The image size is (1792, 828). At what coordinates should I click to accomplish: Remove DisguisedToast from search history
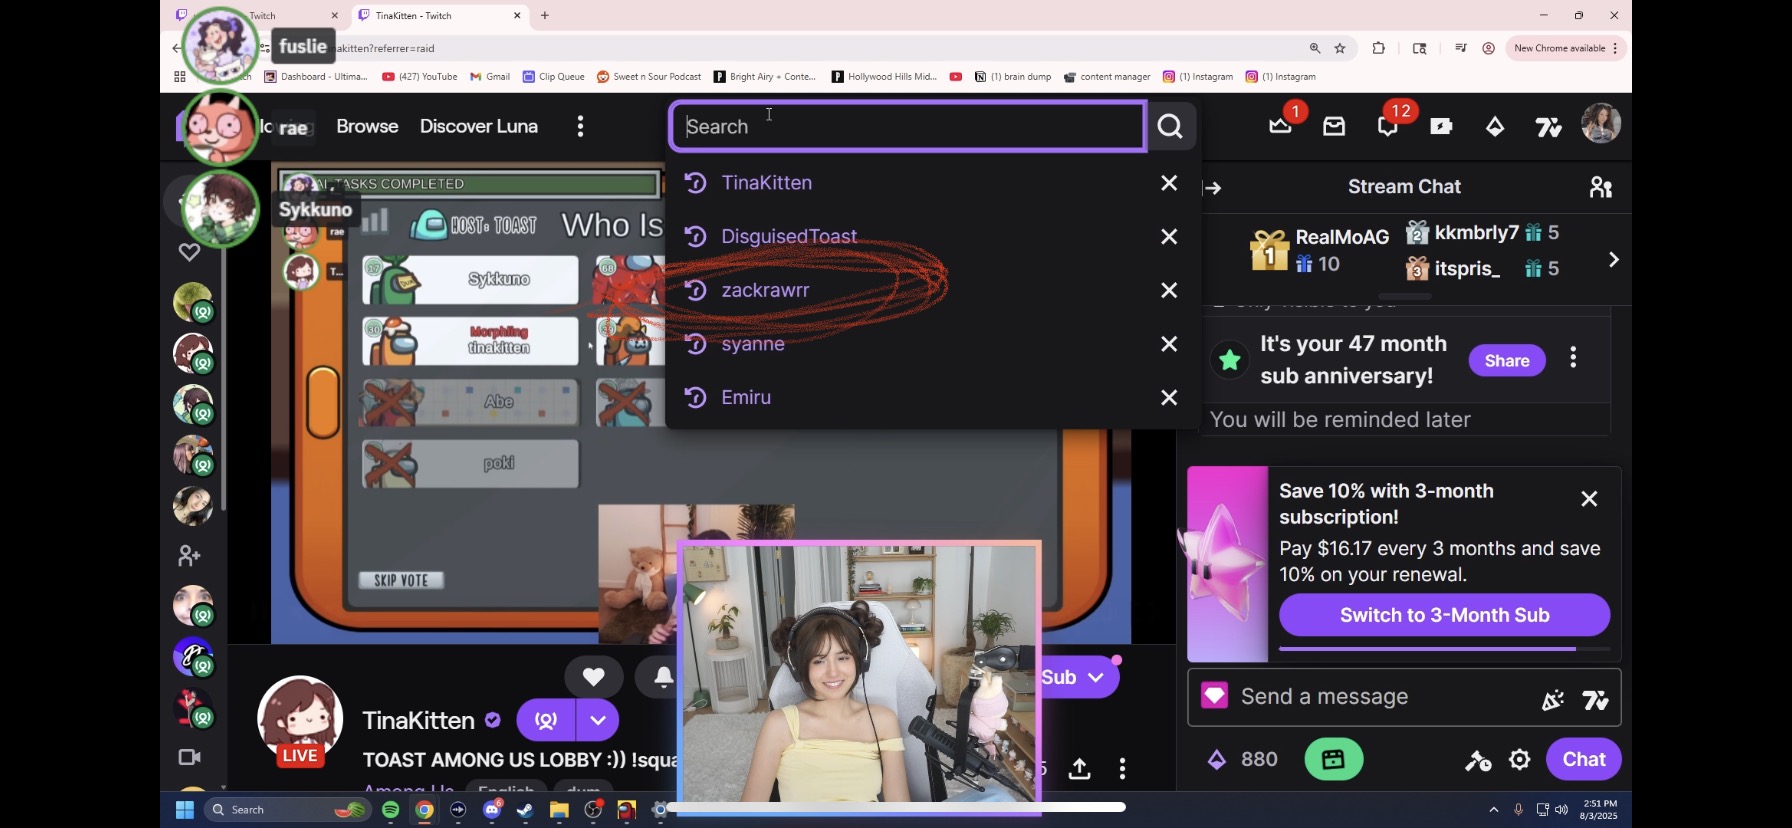(x=1169, y=237)
